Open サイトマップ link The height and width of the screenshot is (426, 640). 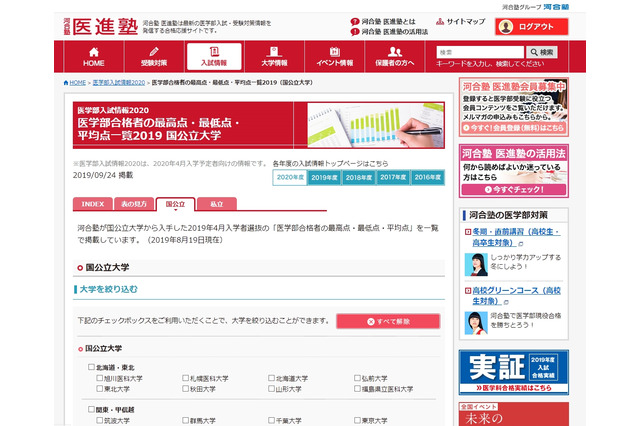[461, 22]
